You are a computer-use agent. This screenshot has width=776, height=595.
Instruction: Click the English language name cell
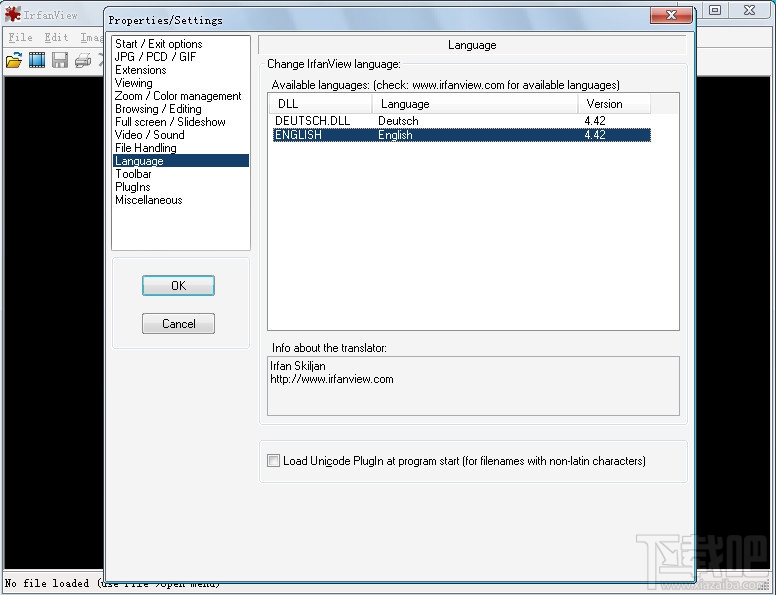coord(395,135)
